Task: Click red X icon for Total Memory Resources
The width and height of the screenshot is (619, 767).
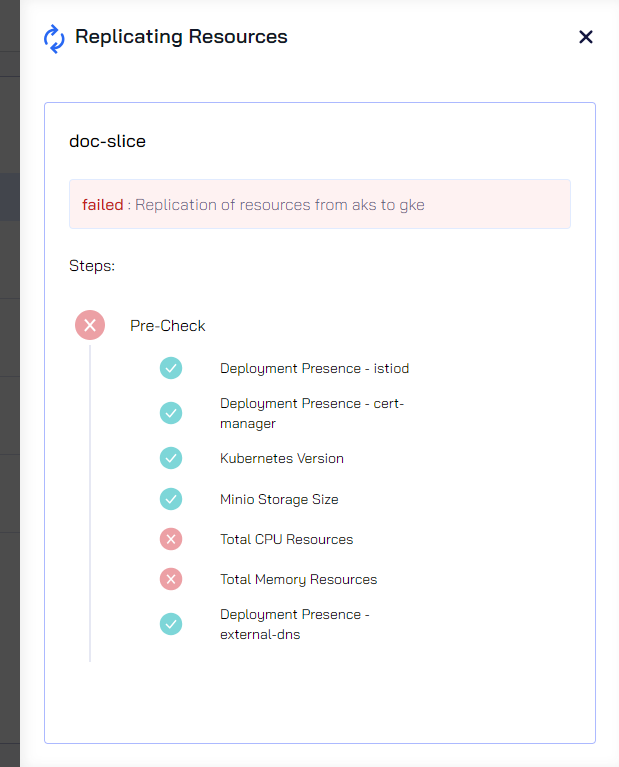Action: point(171,580)
